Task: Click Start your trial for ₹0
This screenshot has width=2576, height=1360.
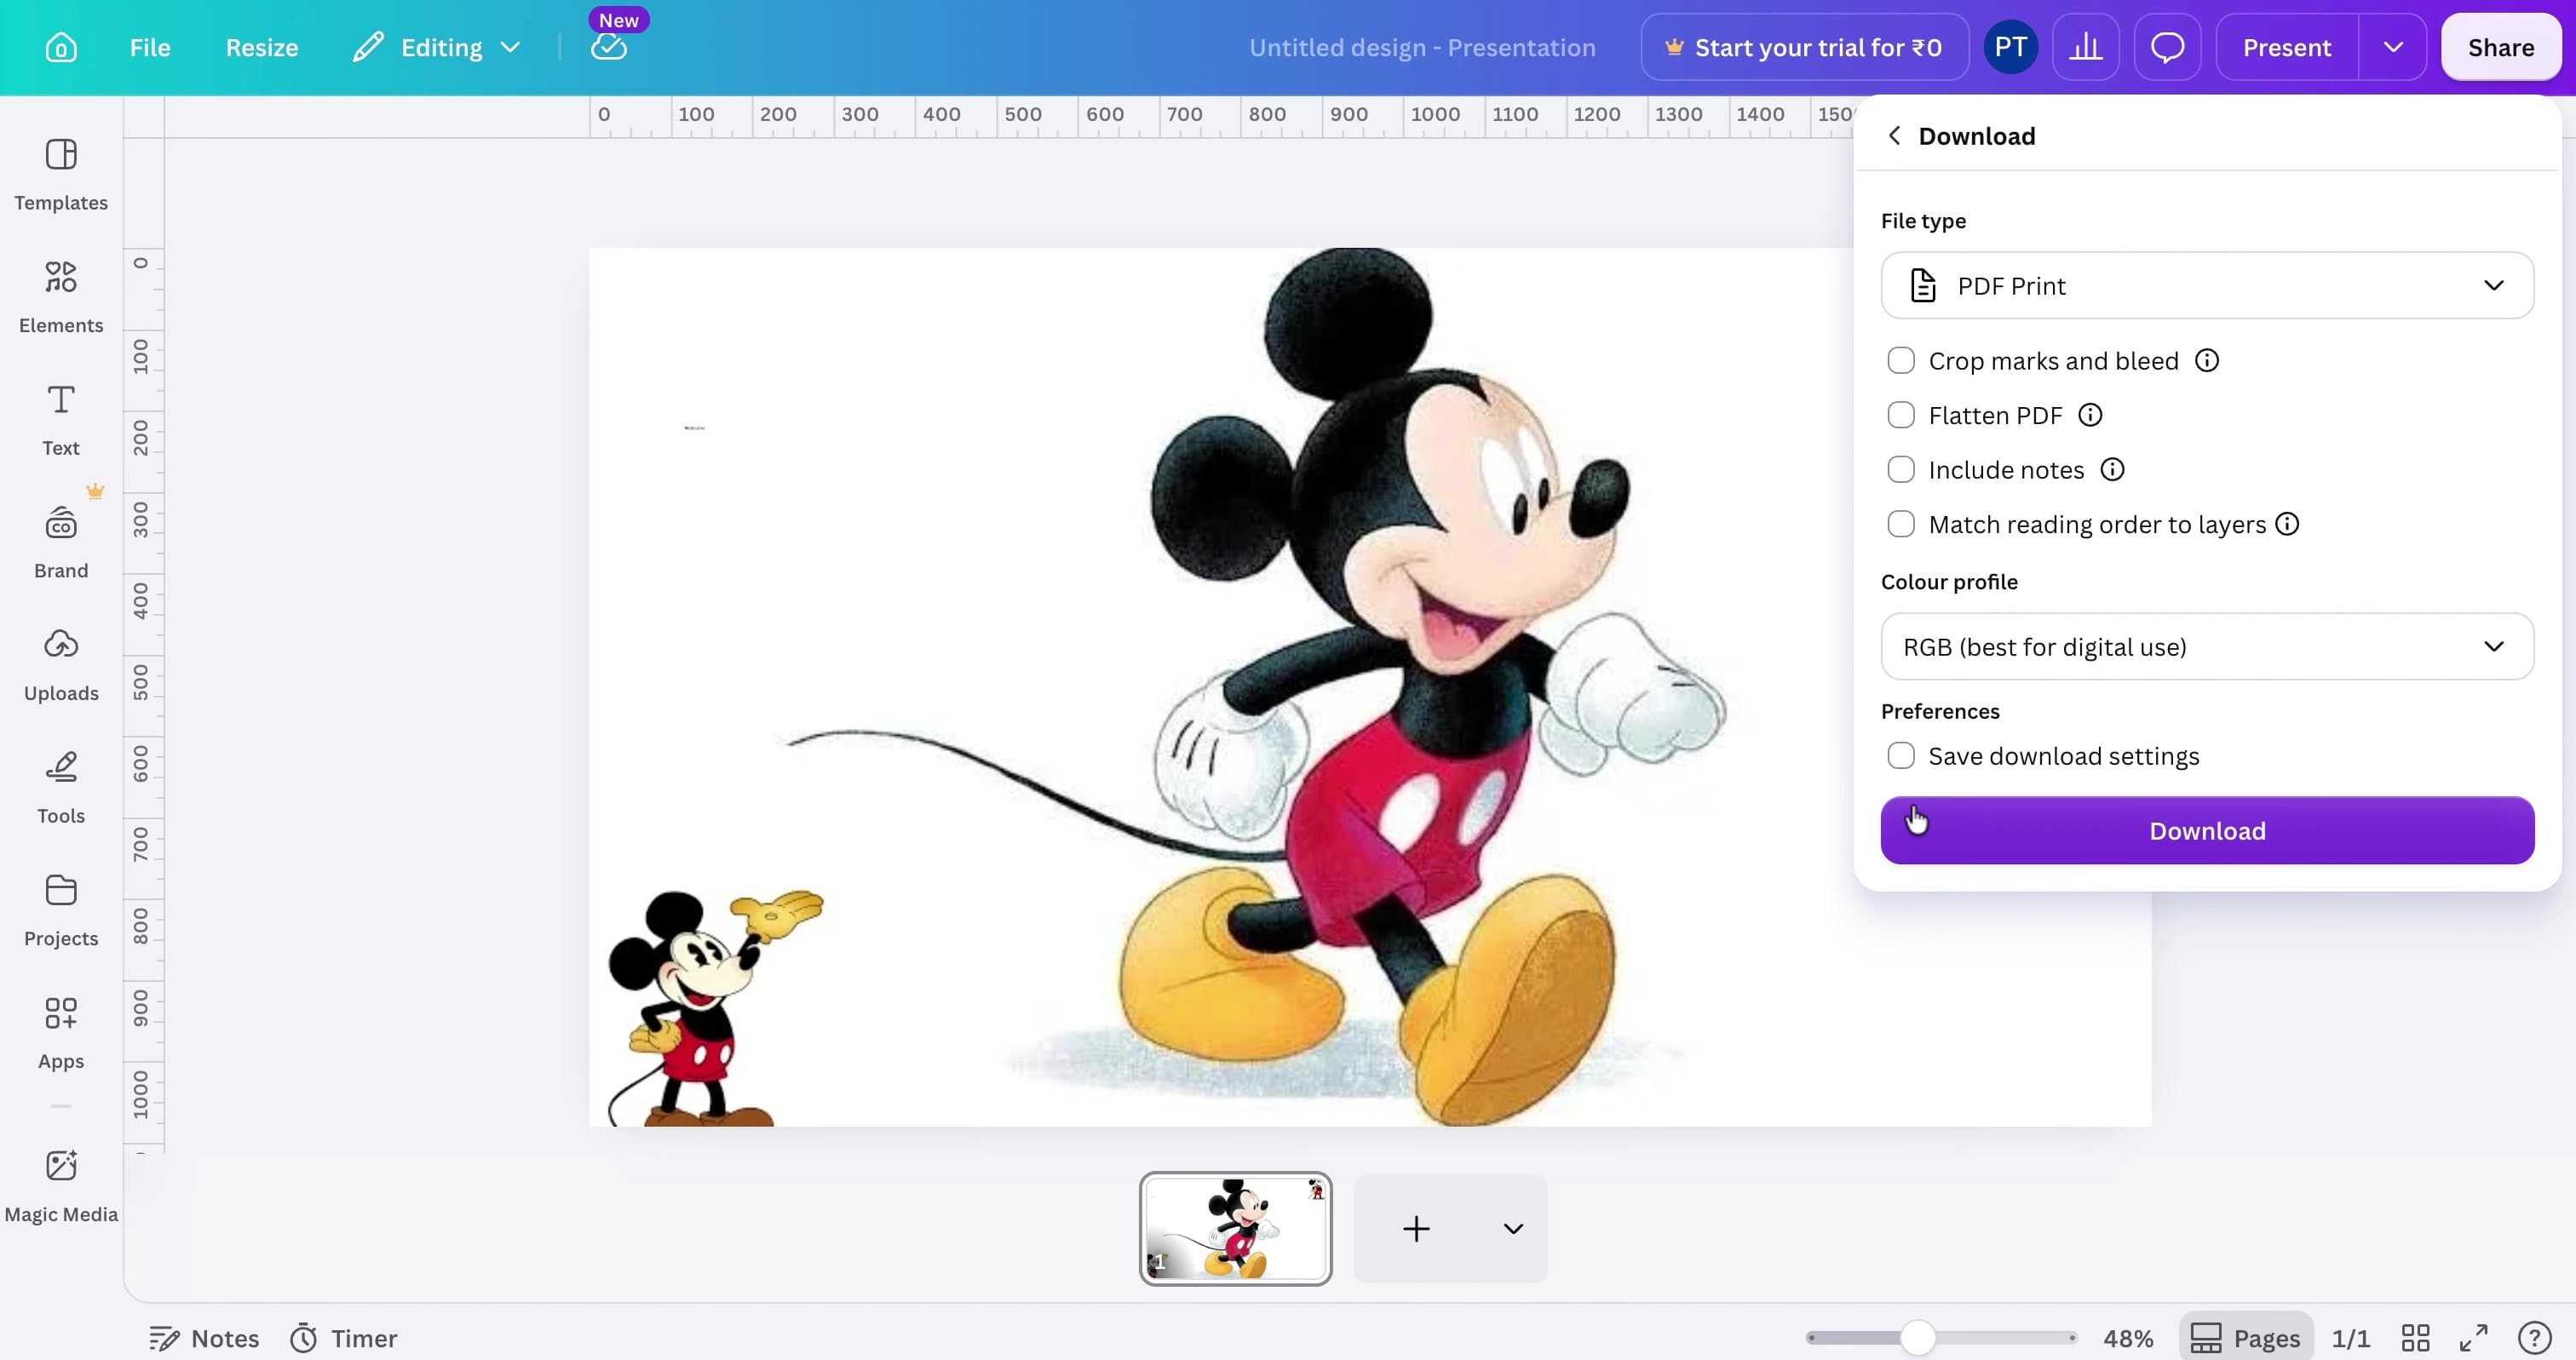Action: click(x=1804, y=47)
